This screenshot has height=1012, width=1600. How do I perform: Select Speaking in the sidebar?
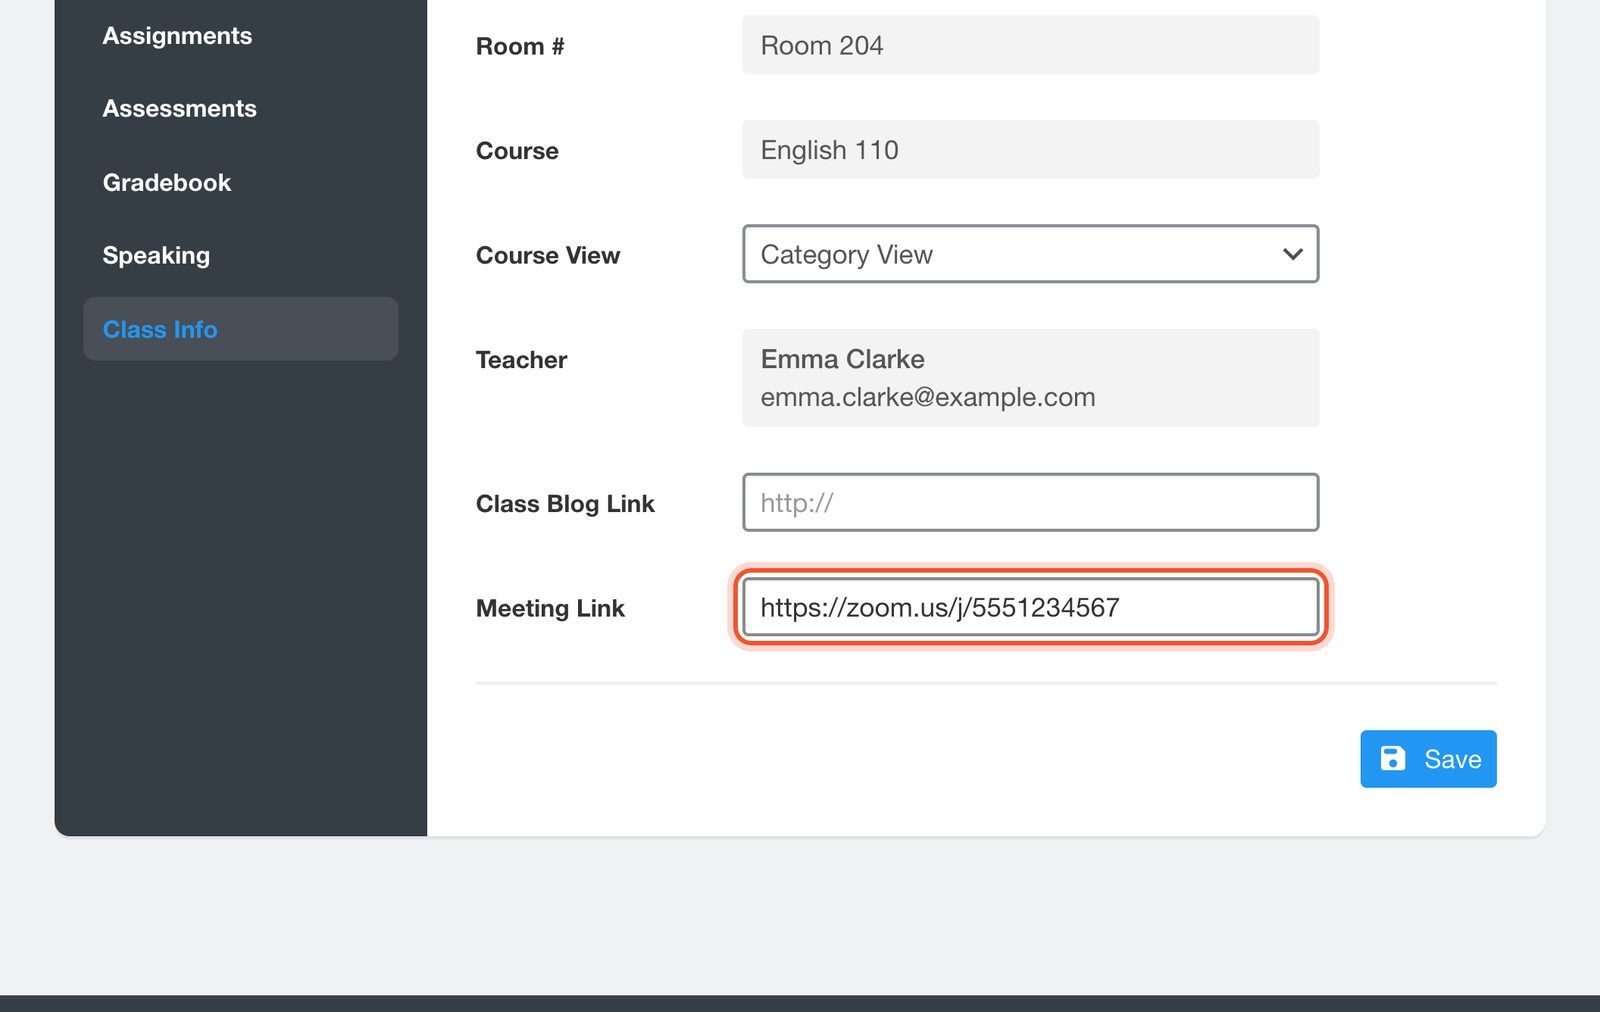[156, 256]
